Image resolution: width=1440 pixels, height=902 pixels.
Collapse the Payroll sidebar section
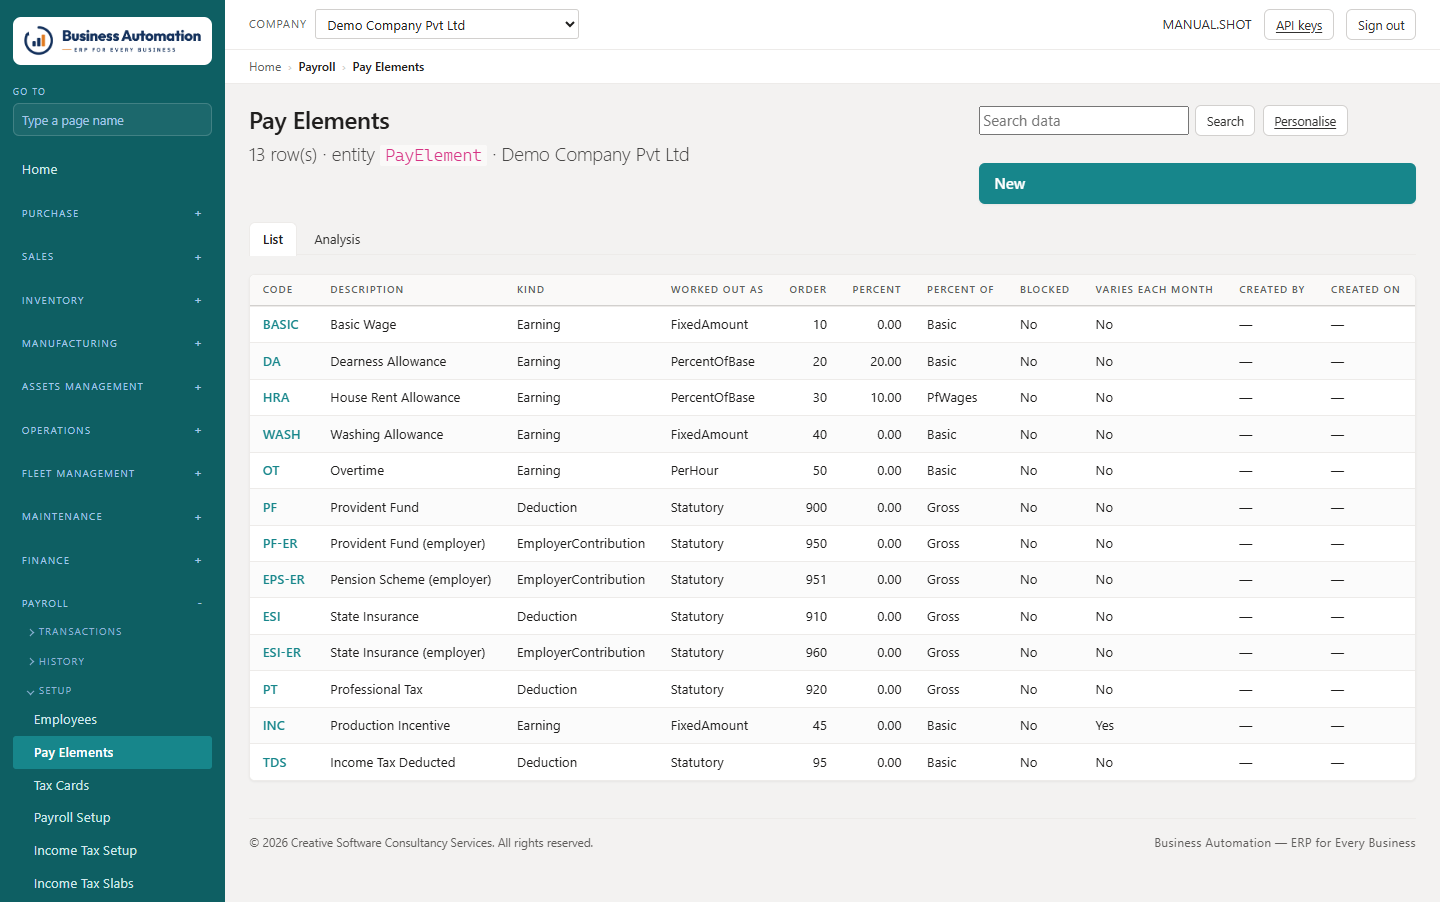112,604
